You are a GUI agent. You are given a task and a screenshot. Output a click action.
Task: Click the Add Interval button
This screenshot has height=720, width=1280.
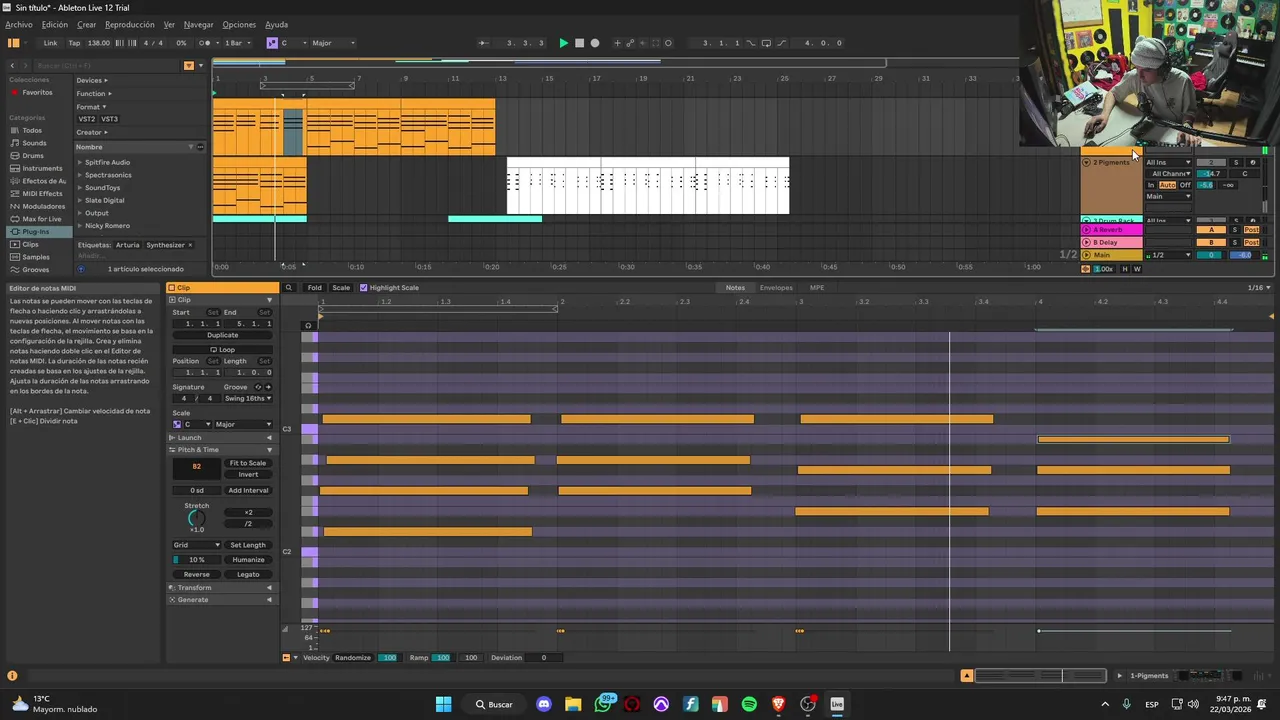(248, 490)
